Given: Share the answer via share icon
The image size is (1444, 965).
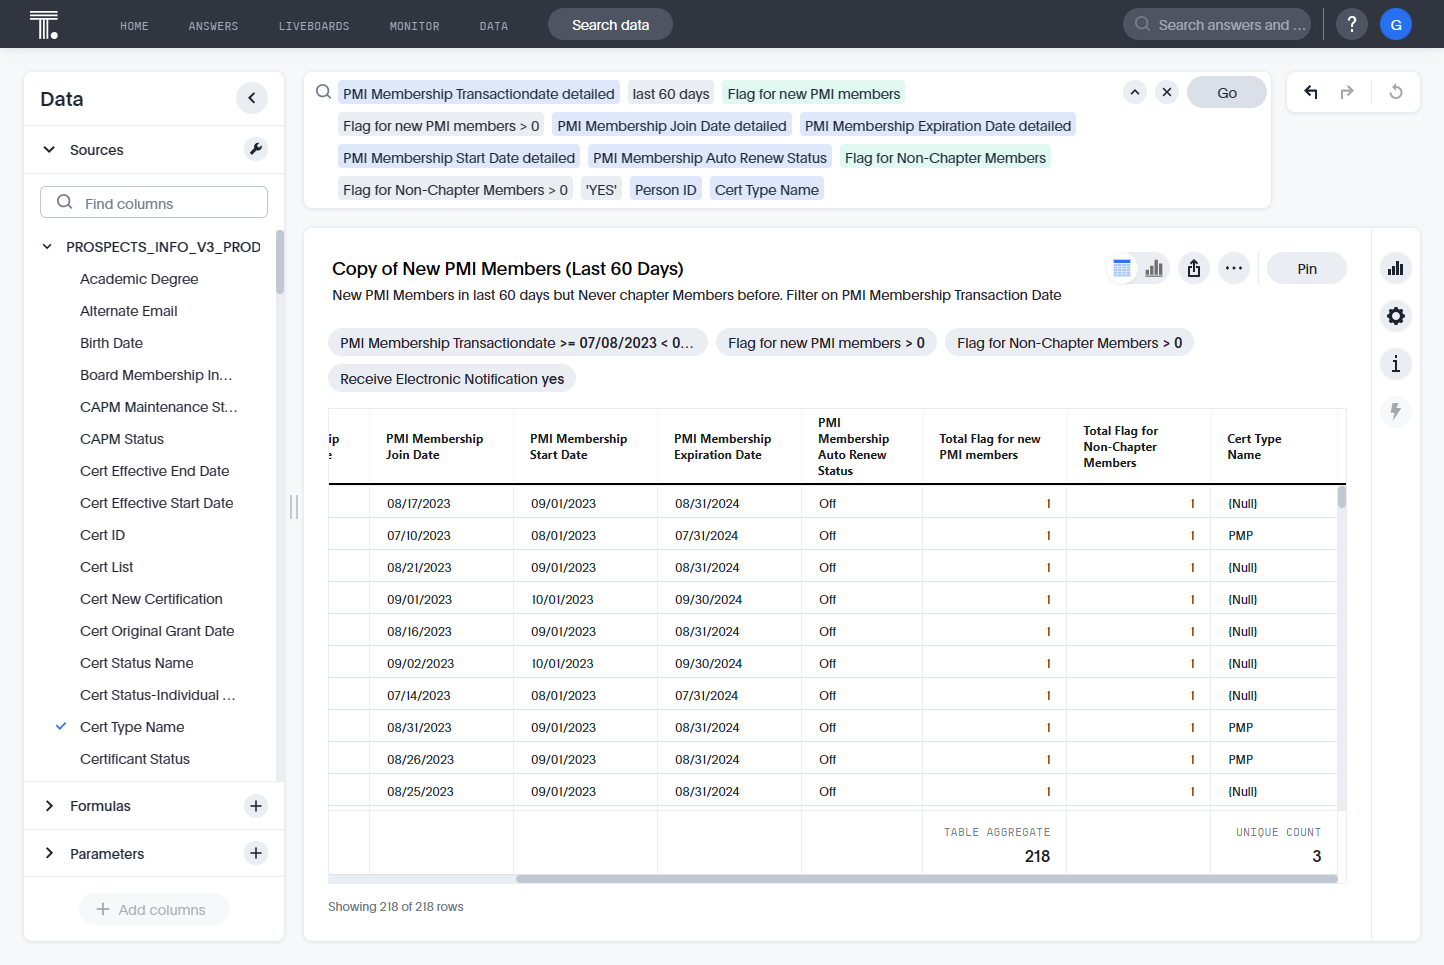Looking at the screenshot, I should coord(1194,268).
